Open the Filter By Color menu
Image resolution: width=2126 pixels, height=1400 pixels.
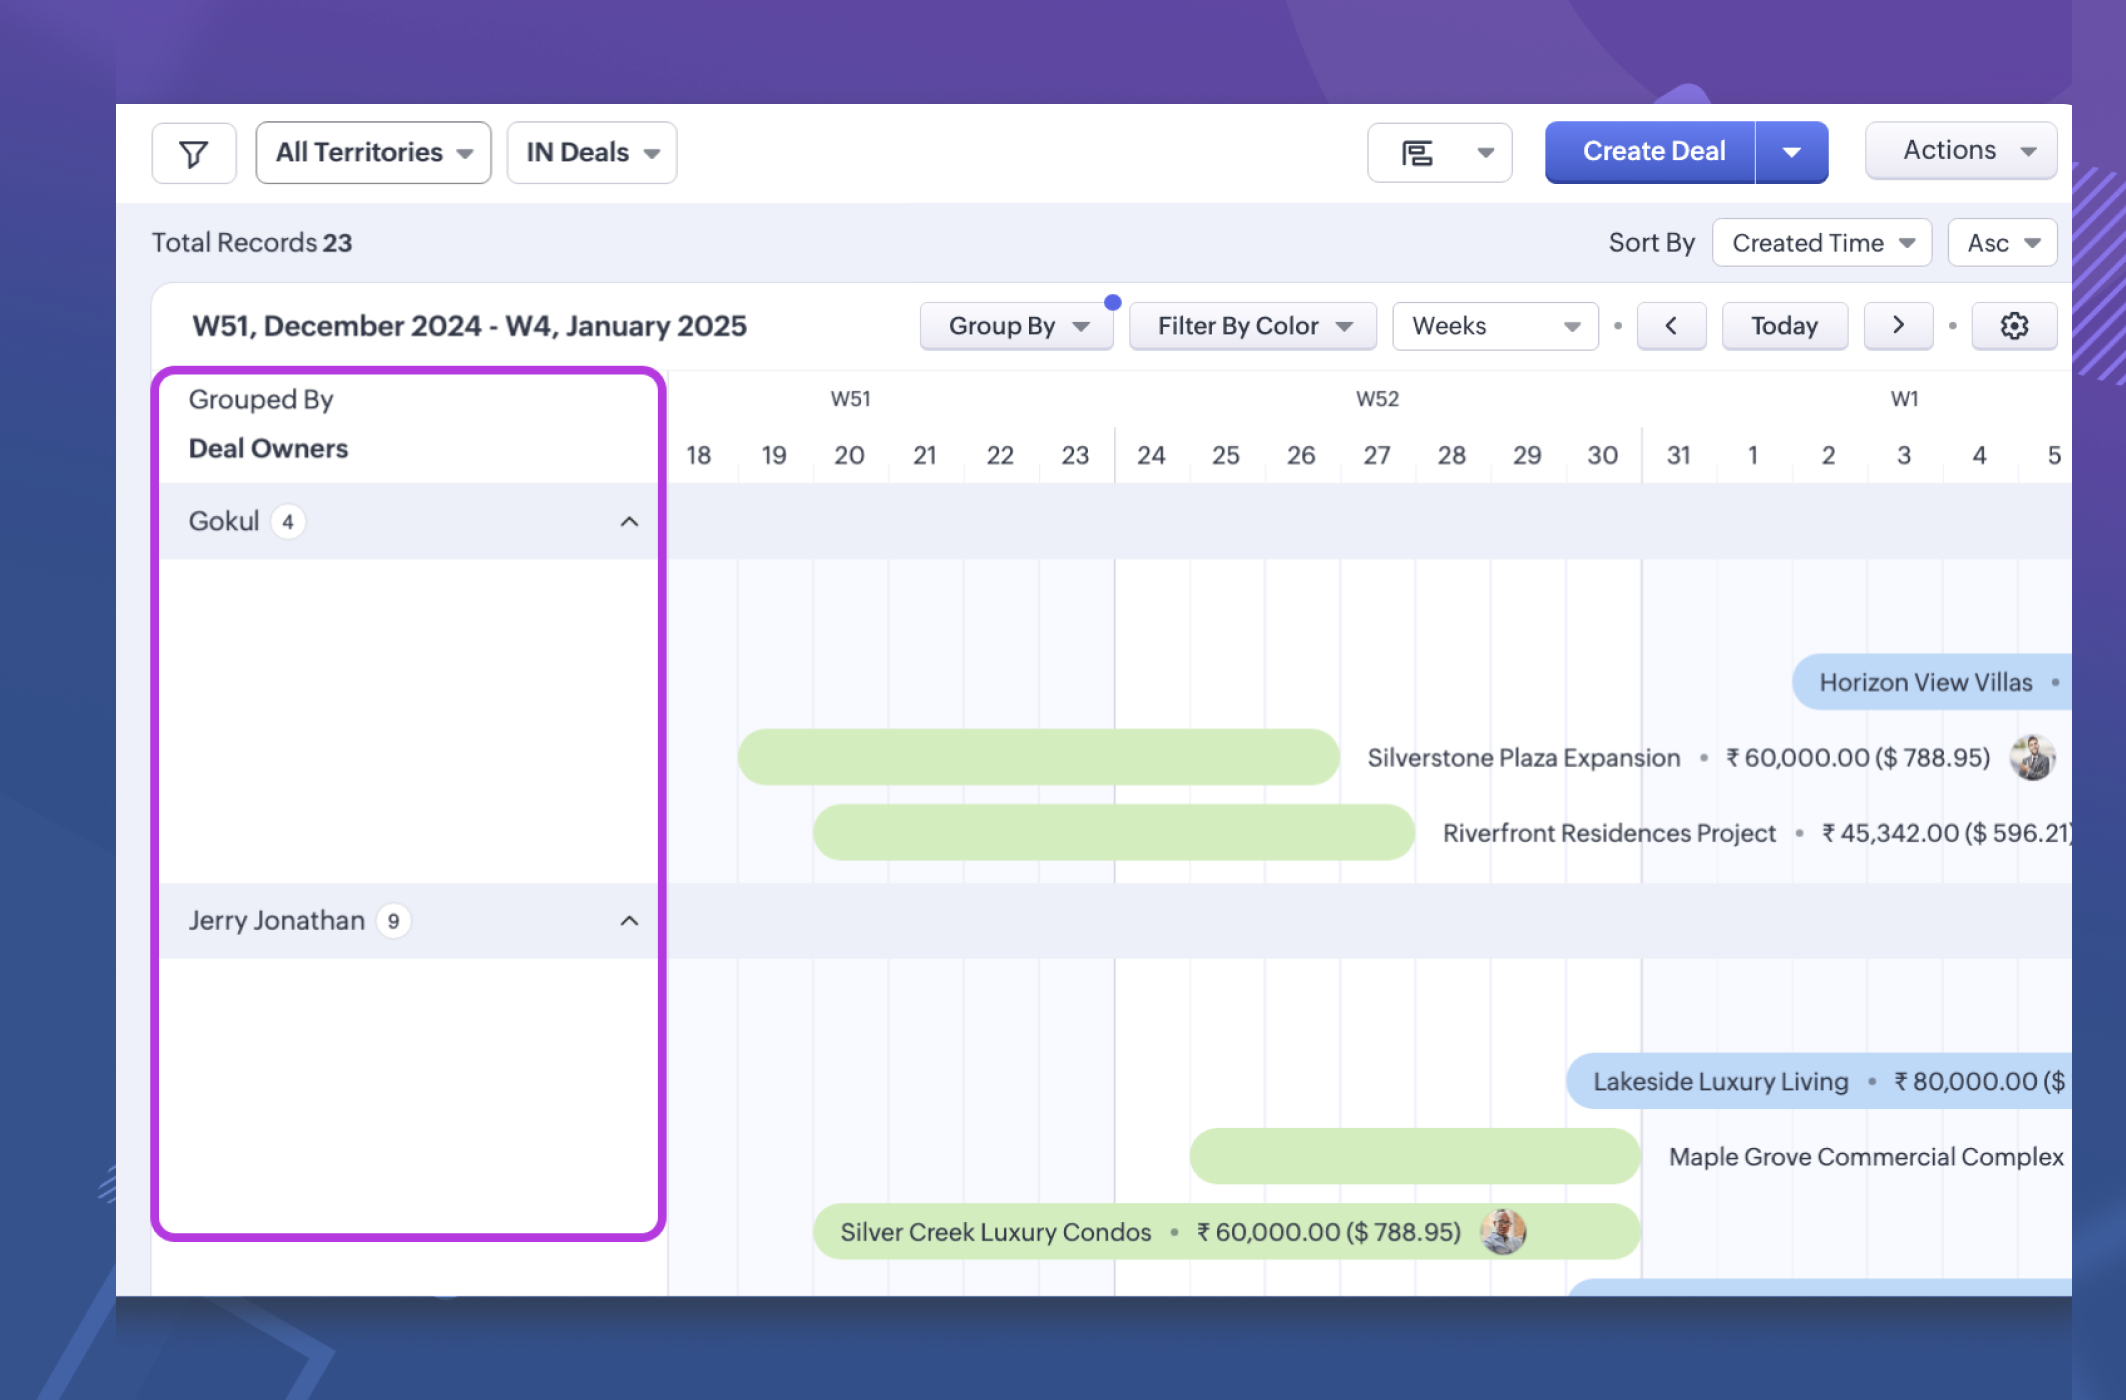(x=1252, y=326)
